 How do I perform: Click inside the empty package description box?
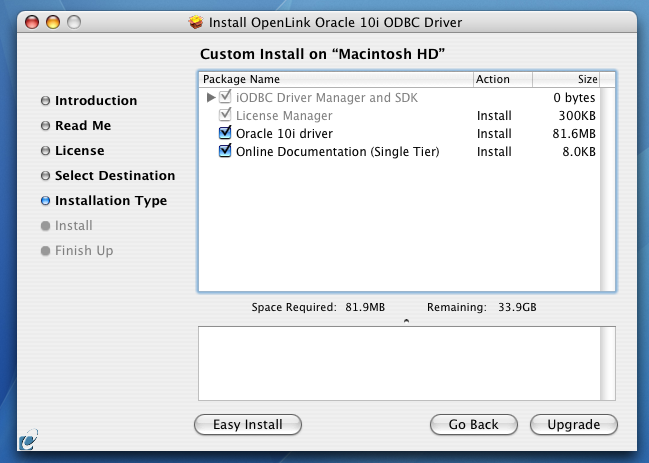(x=399, y=363)
